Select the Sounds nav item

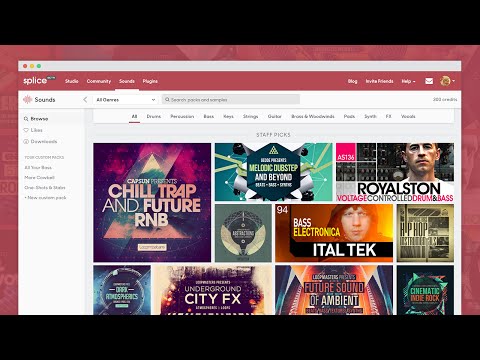pos(127,81)
